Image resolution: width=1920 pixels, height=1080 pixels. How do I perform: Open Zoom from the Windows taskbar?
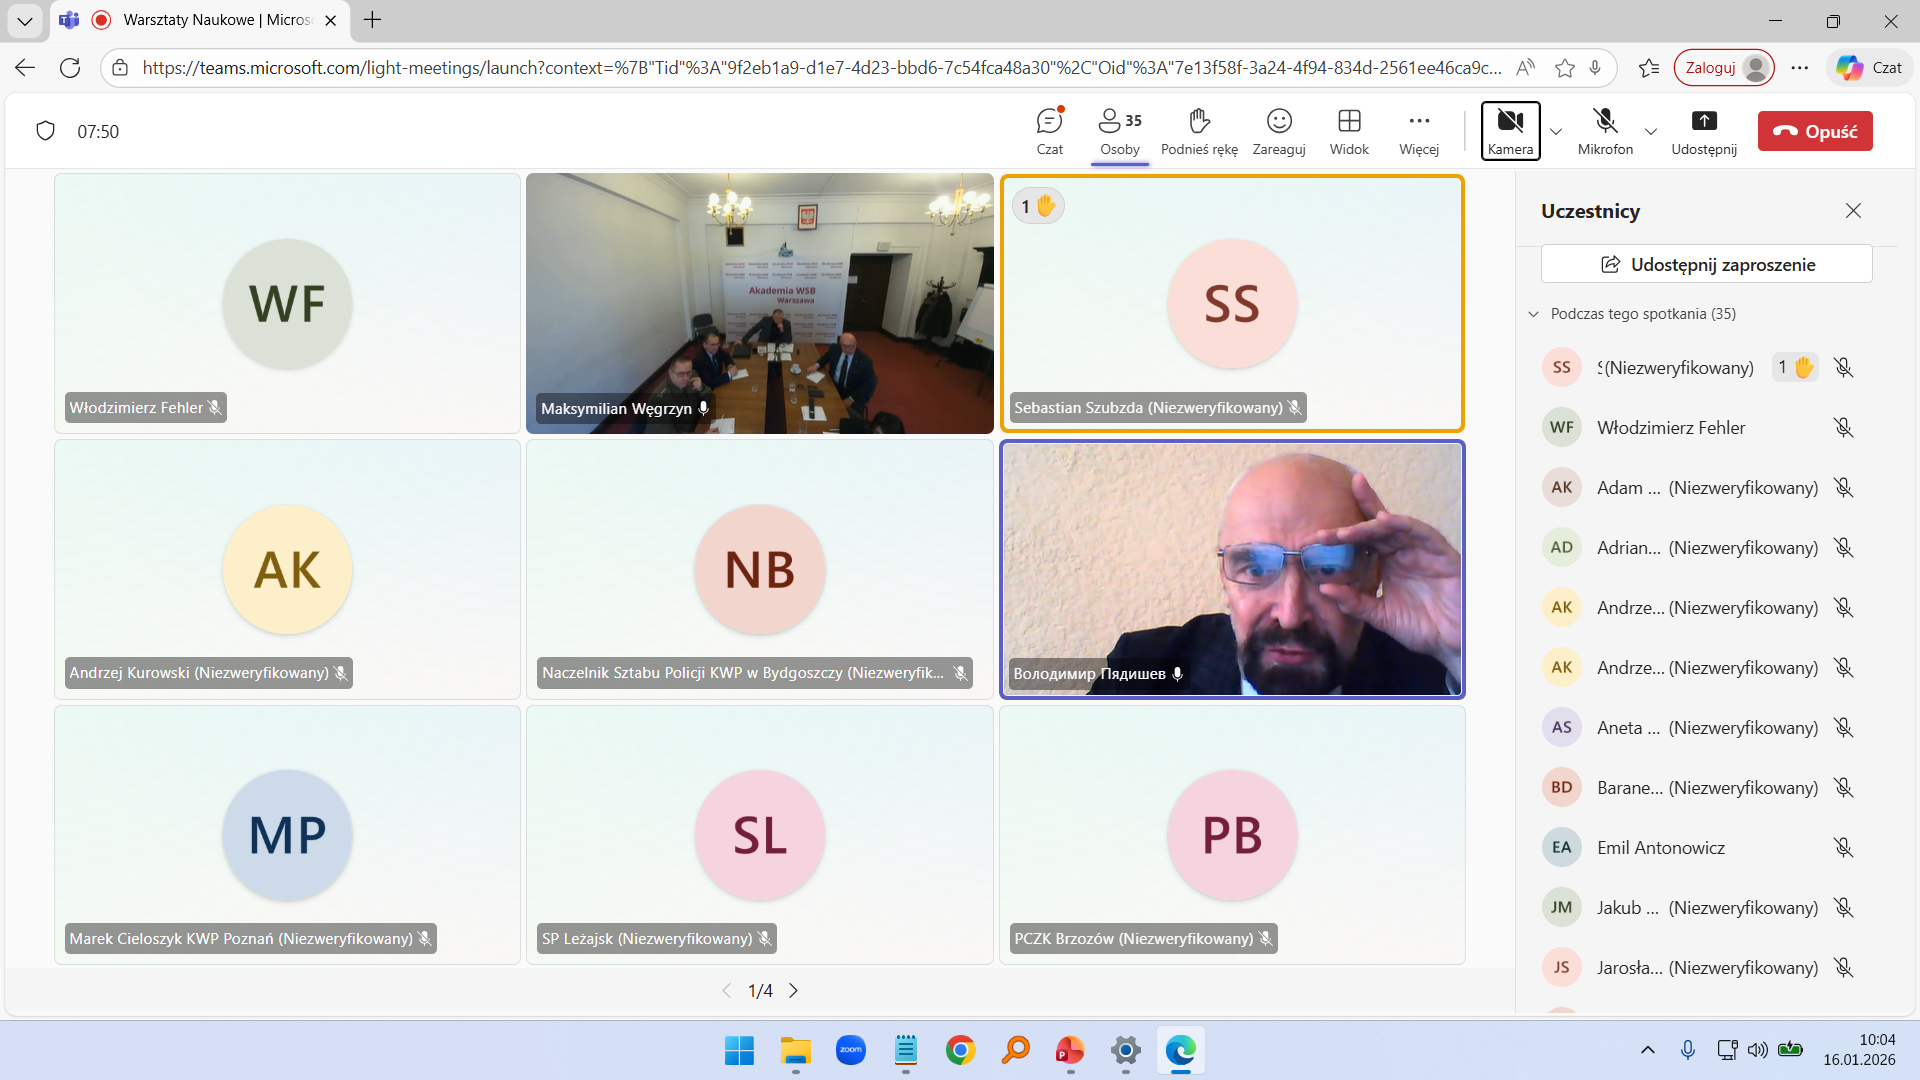850,1050
